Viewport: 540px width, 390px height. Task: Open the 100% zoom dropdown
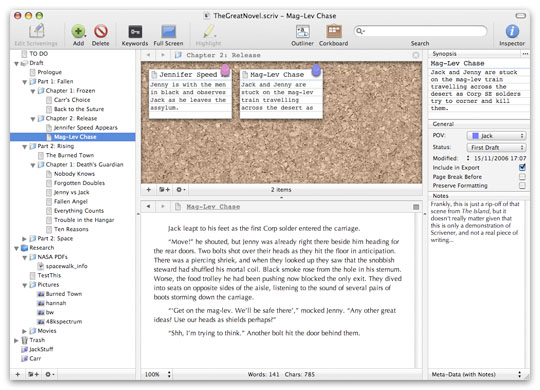point(157,374)
